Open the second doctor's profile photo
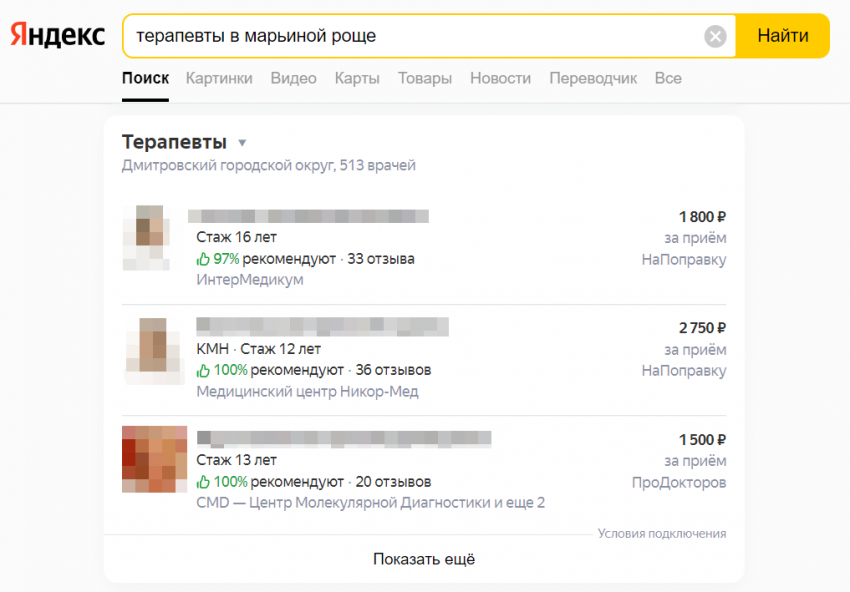 [153, 350]
